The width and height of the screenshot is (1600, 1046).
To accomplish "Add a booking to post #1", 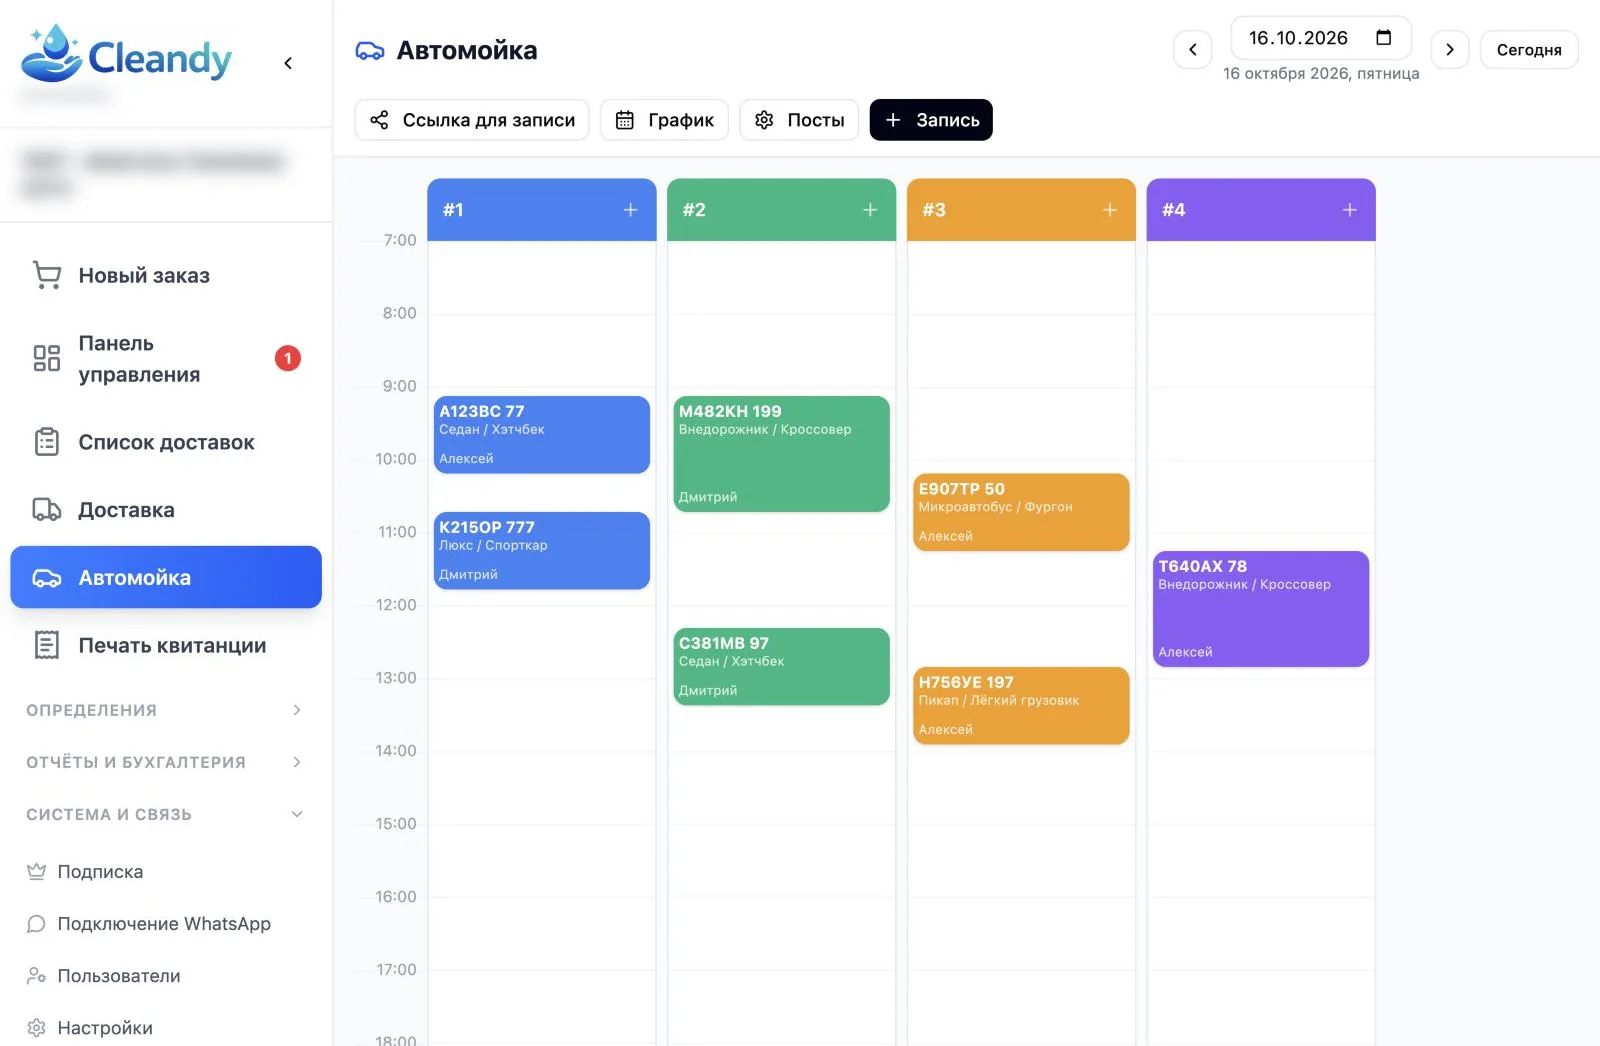I will coord(630,210).
